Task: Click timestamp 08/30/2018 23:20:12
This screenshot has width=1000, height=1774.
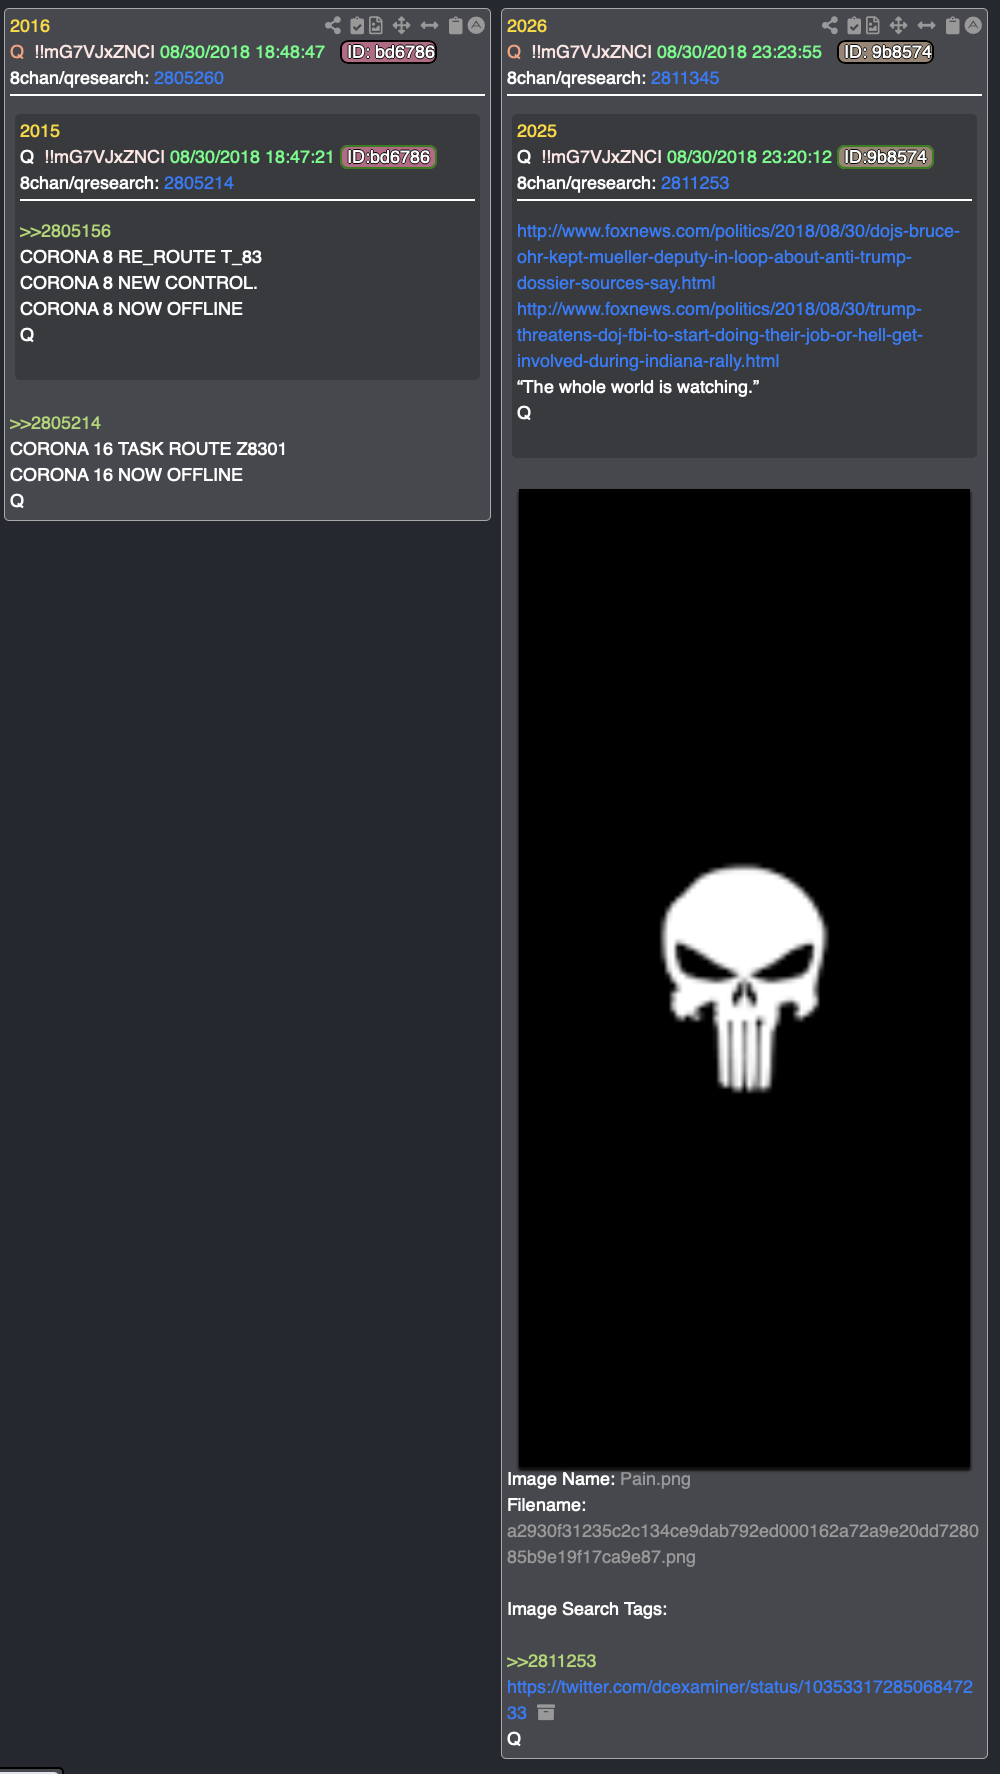Action: 750,157
